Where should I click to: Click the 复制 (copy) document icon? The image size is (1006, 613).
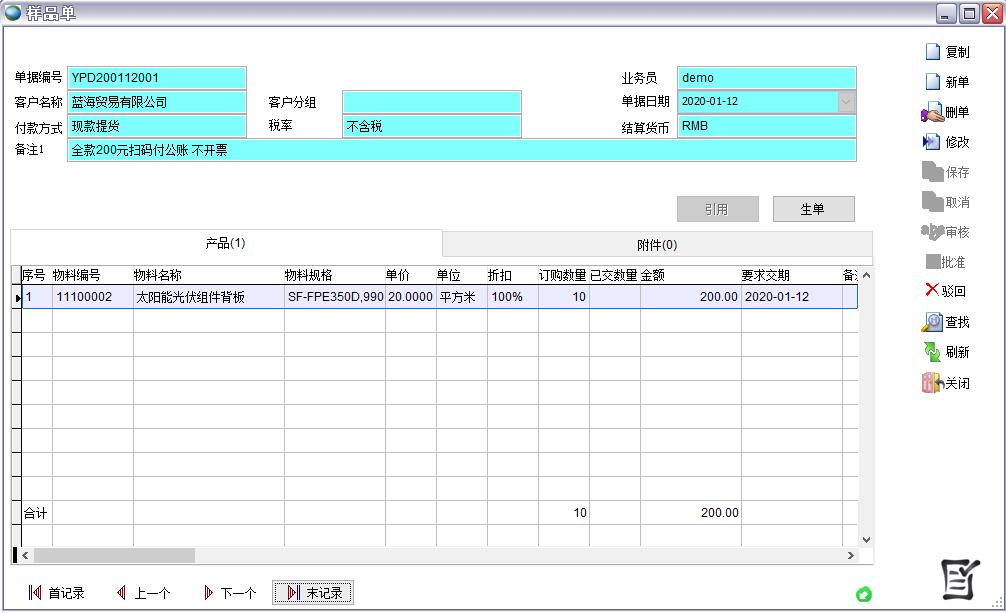coord(932,52)
